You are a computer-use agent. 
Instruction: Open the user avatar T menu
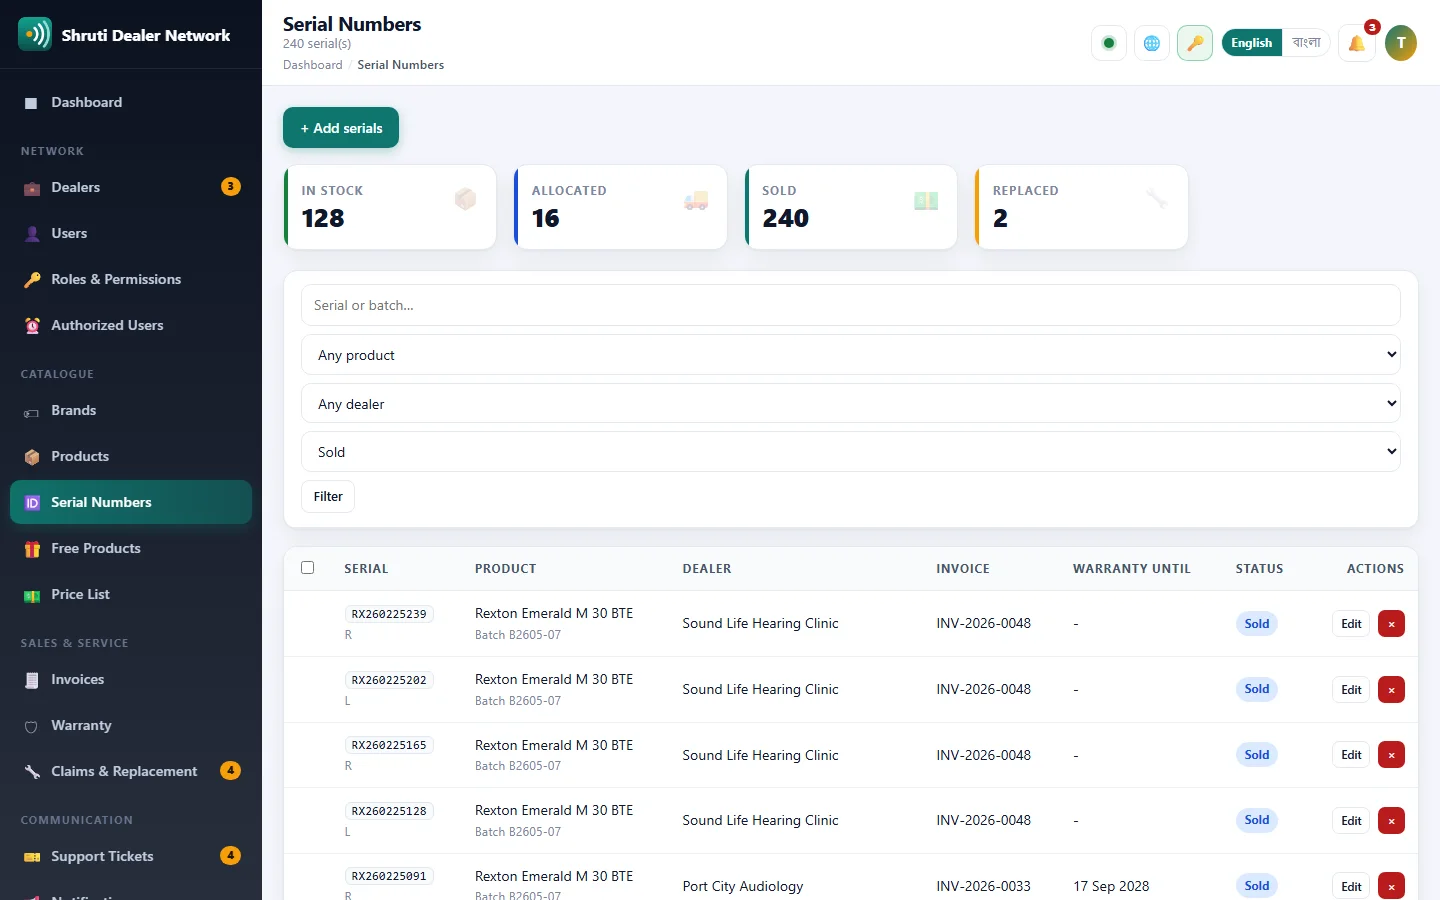pos(1401,43)
